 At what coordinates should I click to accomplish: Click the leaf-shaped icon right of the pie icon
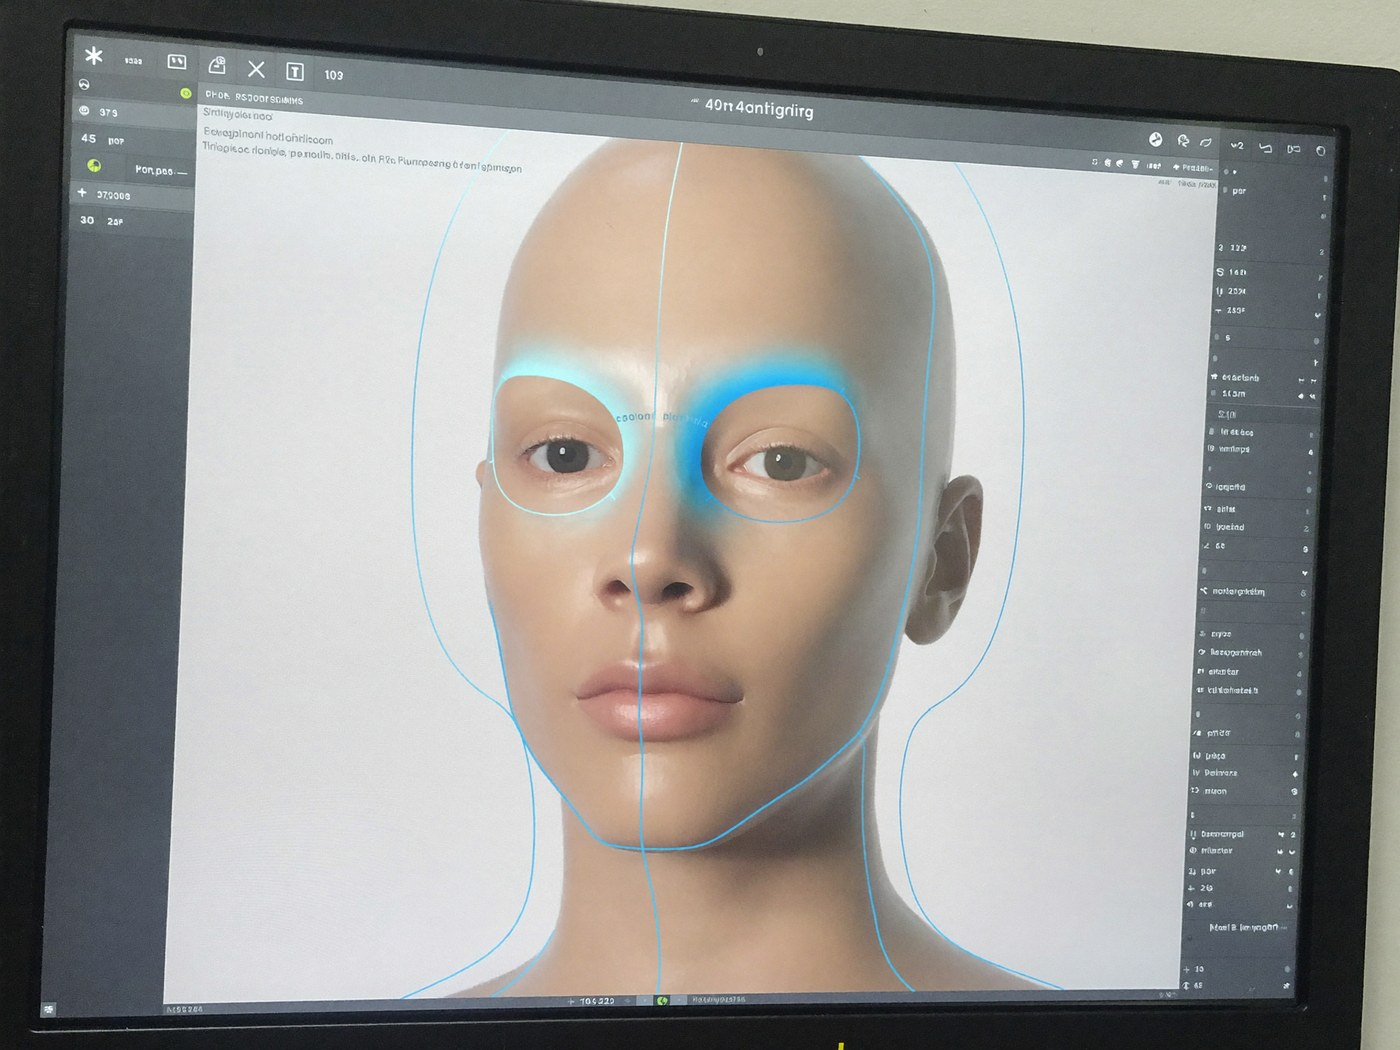point(1206,142)
